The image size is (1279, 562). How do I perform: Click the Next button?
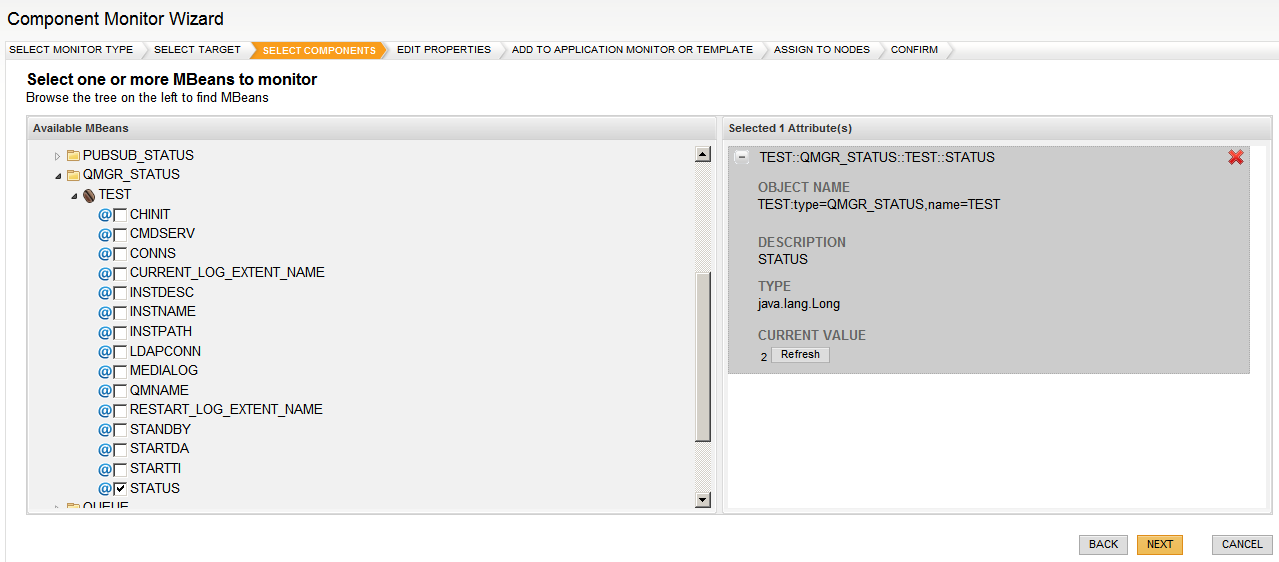pyautogui.click(x=1159, y=544)
